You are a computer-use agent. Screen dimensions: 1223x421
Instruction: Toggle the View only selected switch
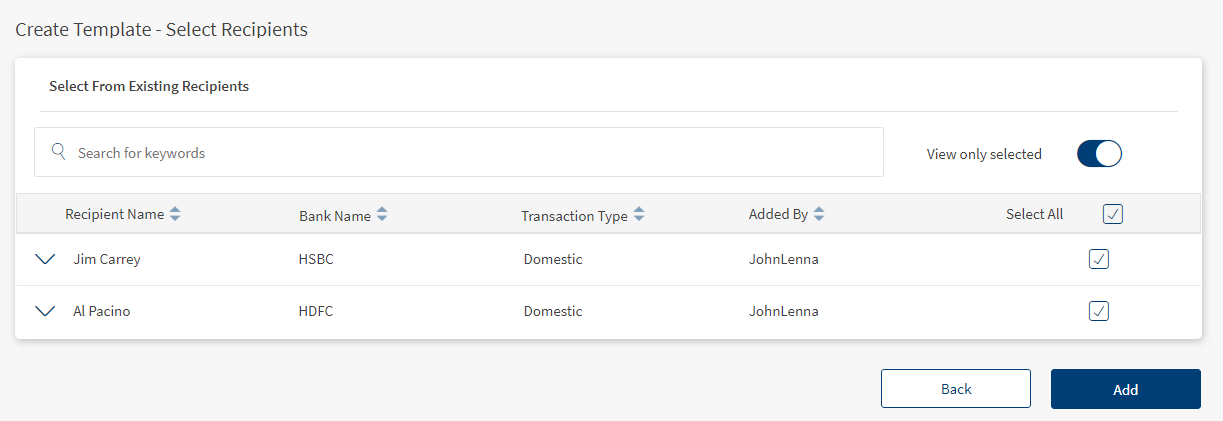[1099, 154]
